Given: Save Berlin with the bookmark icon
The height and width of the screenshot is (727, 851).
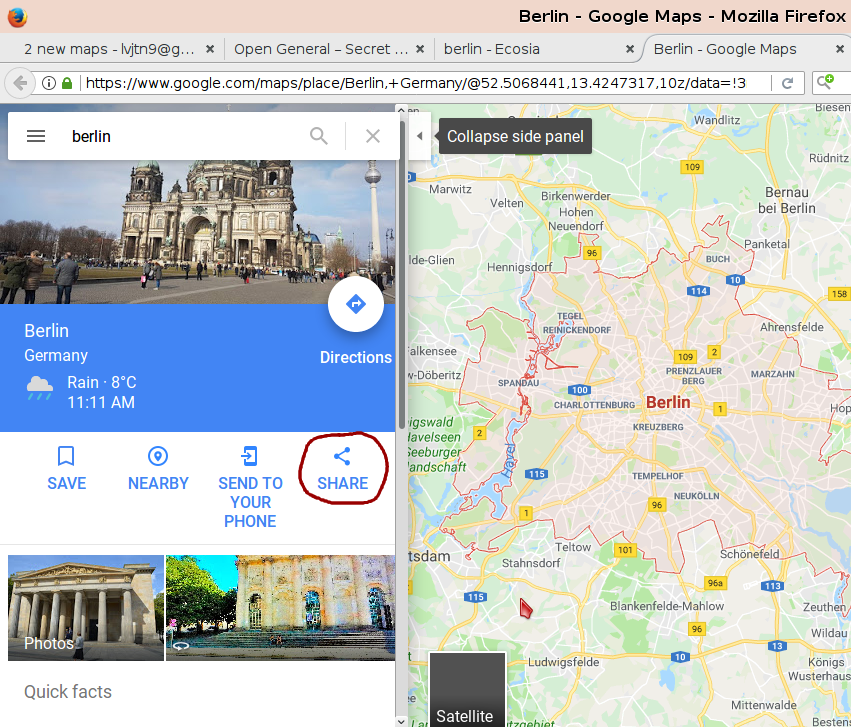Looking at the screenshot, I should click(66, 456).
